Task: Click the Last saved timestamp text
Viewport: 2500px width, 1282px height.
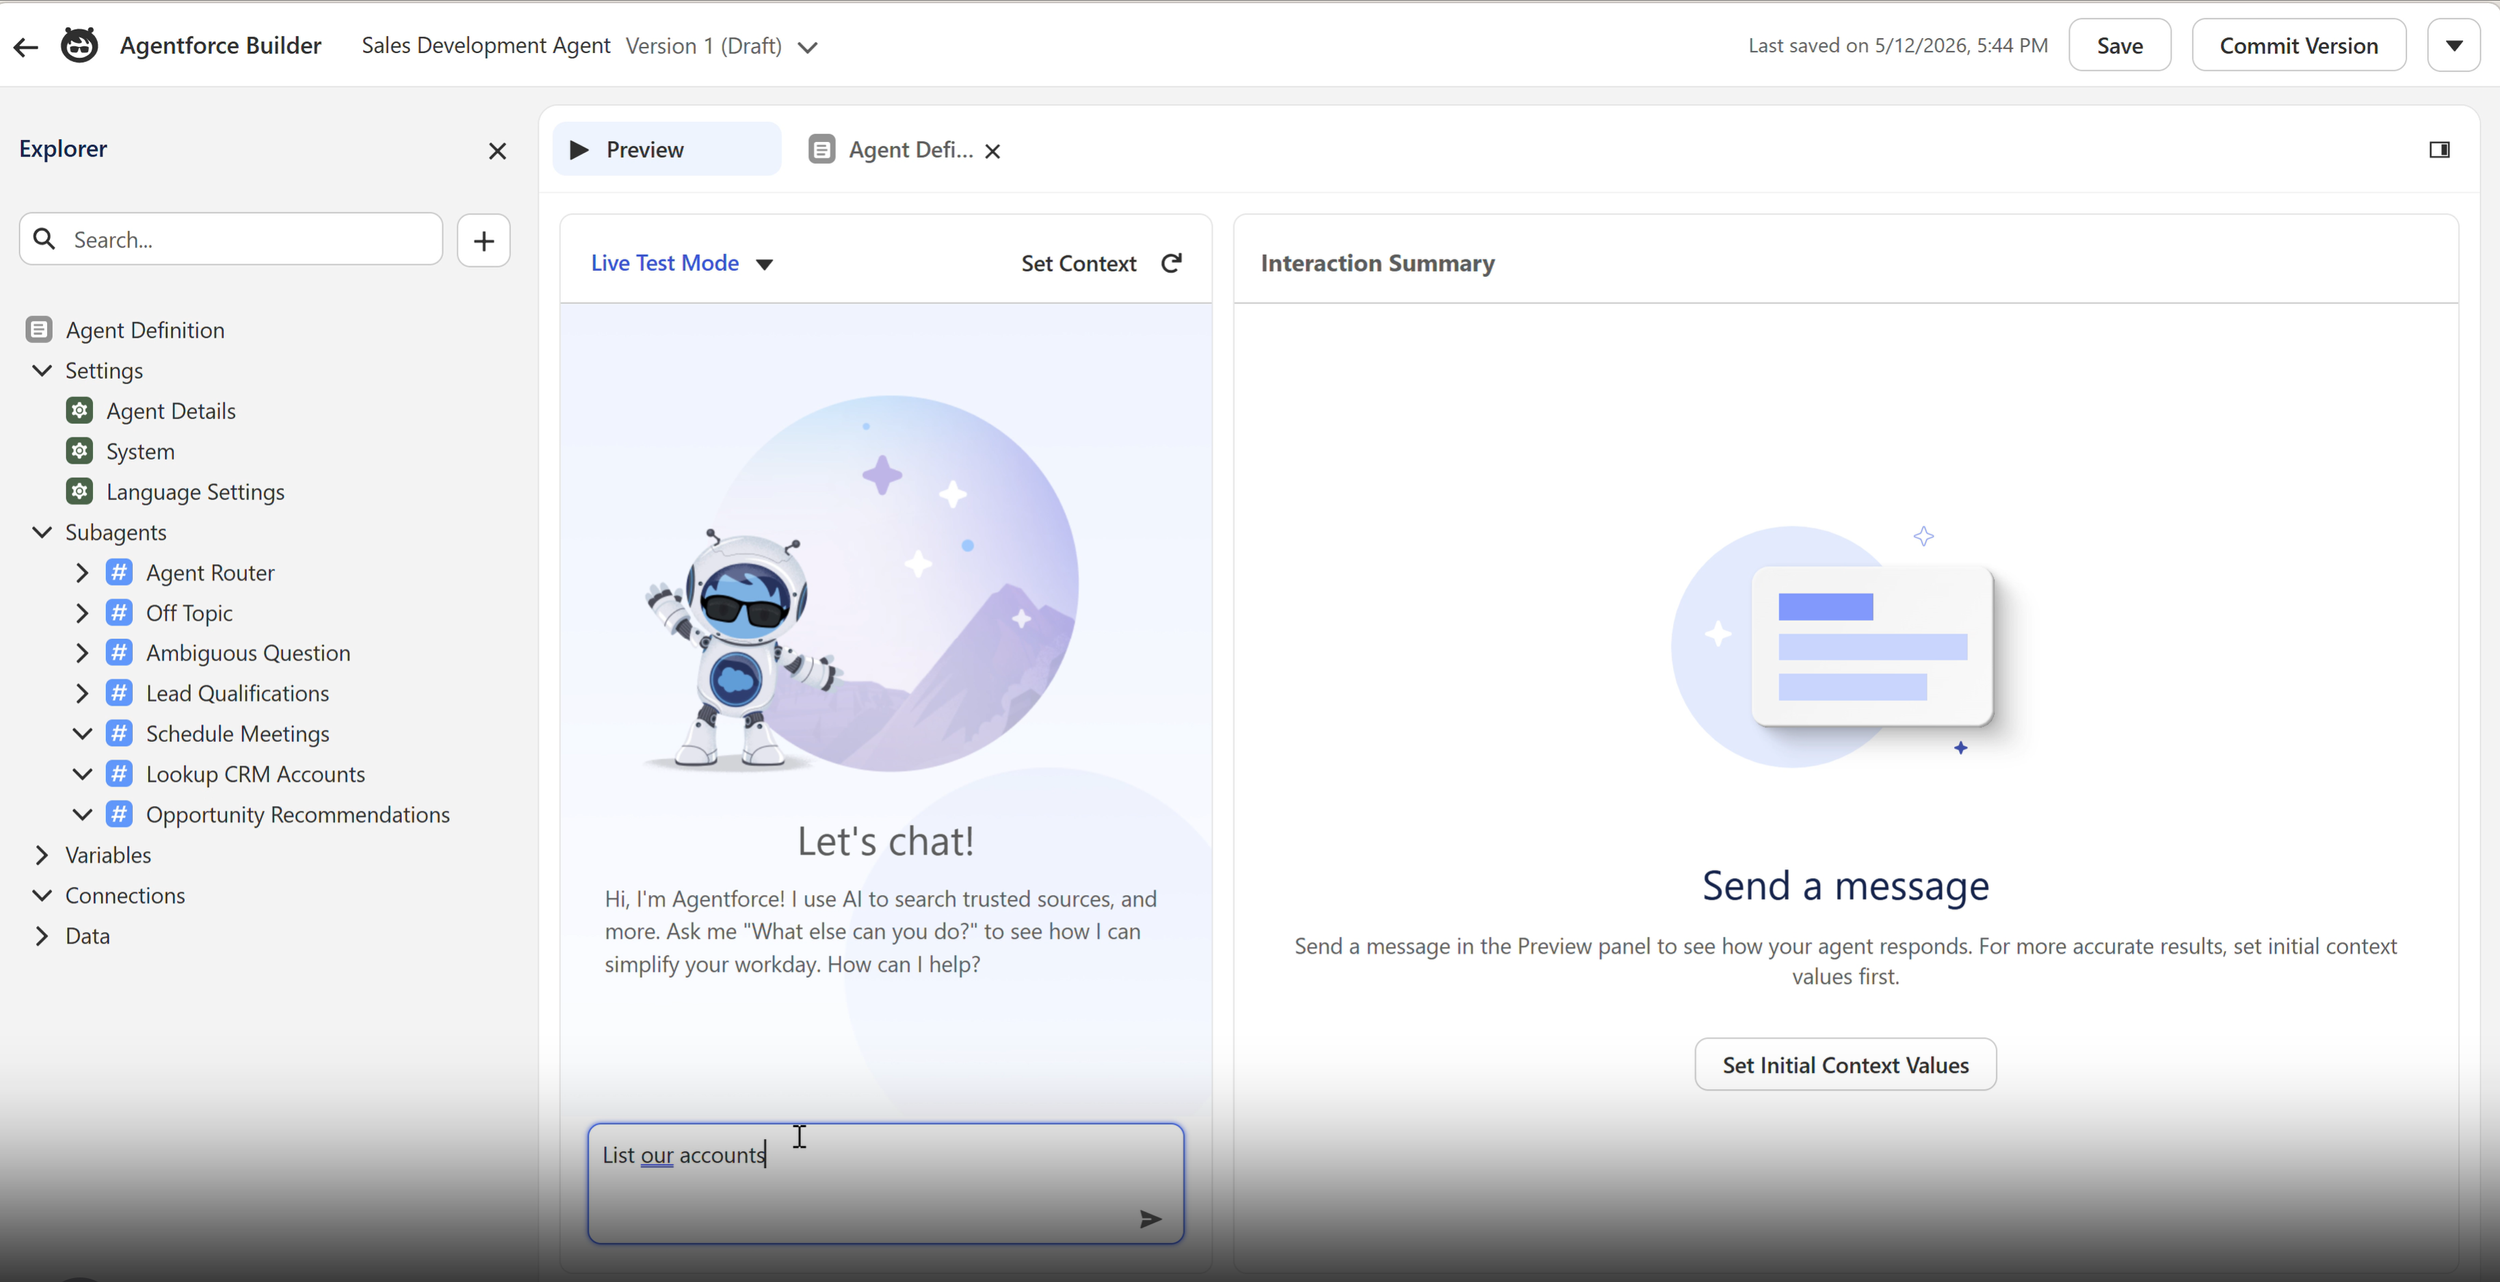Action: [x=1897, y=45]
